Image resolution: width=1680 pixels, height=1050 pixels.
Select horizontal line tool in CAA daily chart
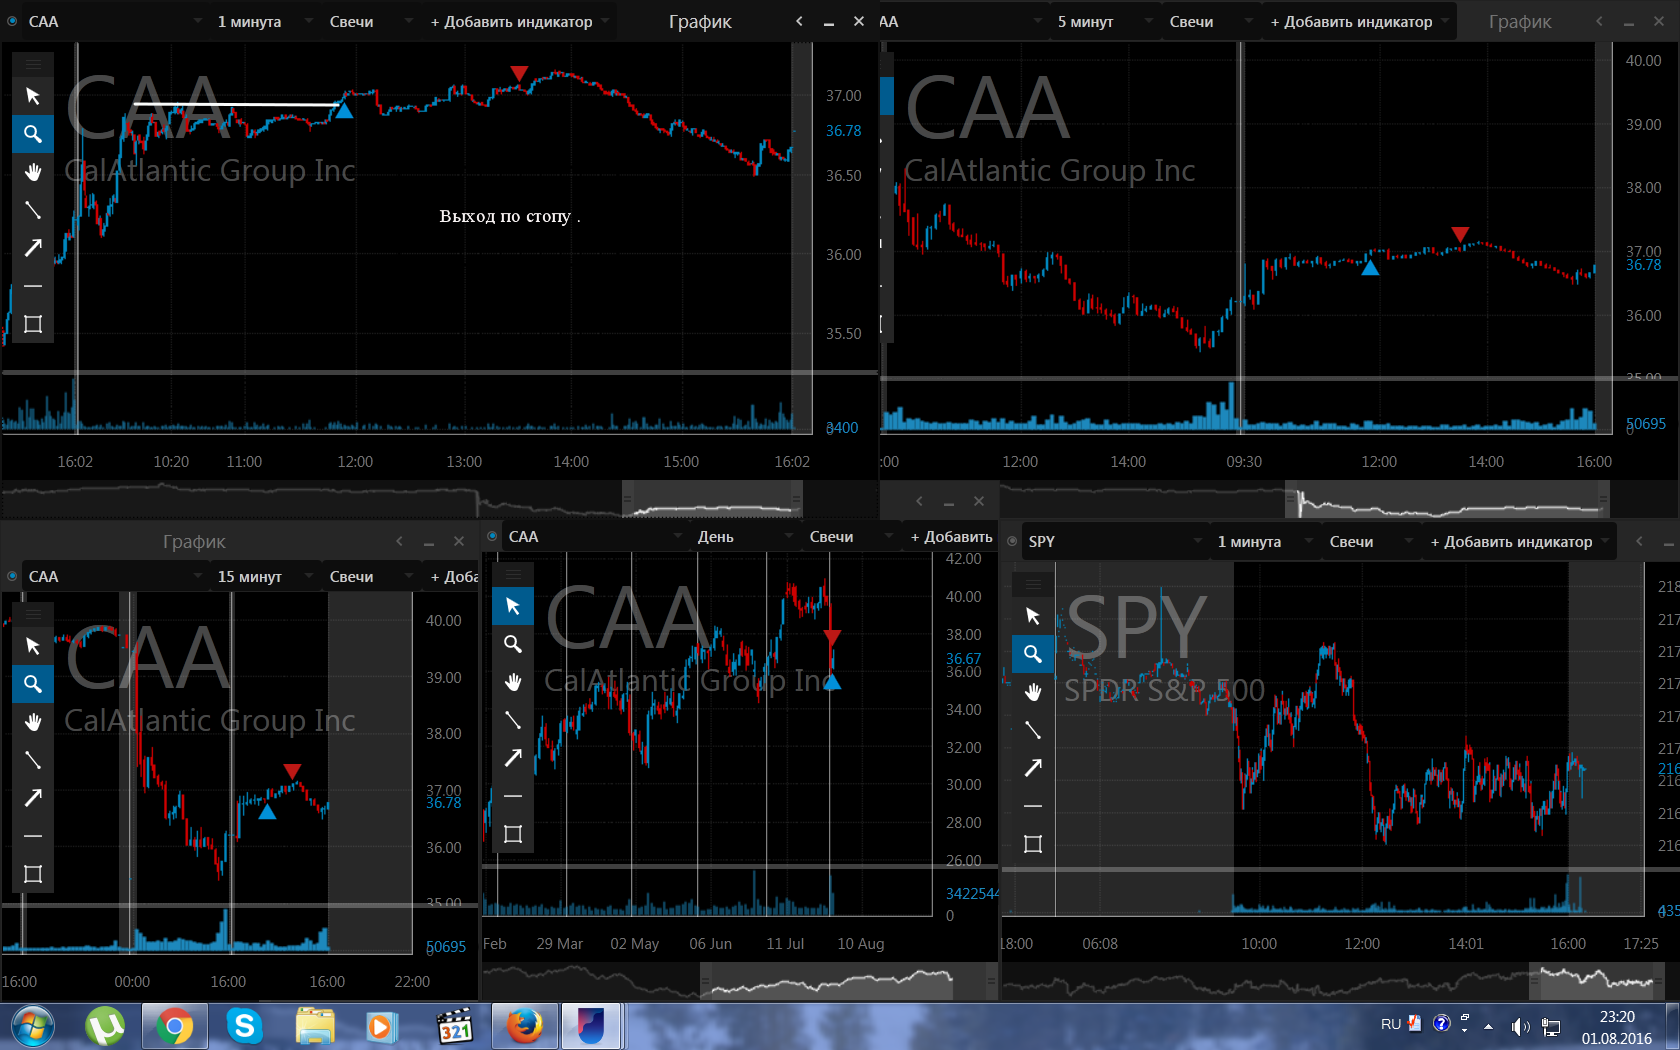[x=513, y=796]
